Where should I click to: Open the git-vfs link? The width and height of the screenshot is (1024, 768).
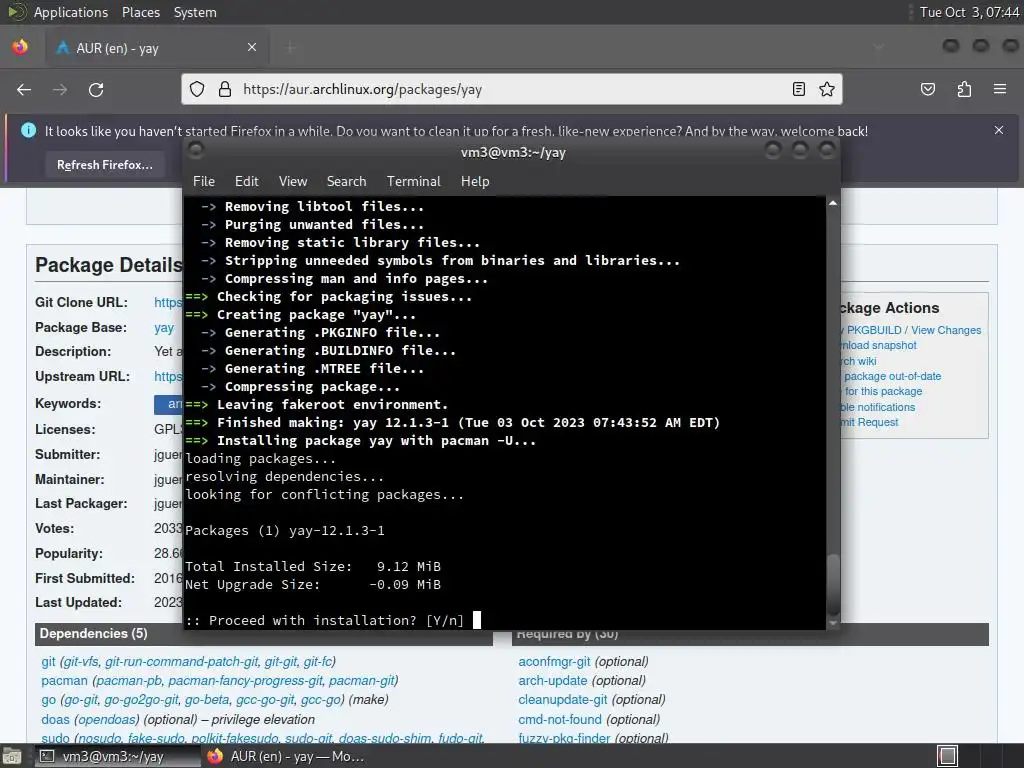(80, 662)
